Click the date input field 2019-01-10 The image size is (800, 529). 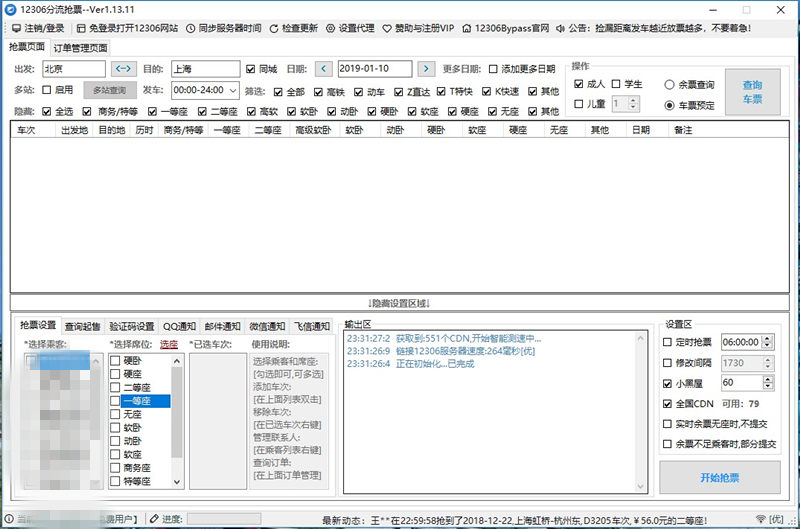[375, 68]
